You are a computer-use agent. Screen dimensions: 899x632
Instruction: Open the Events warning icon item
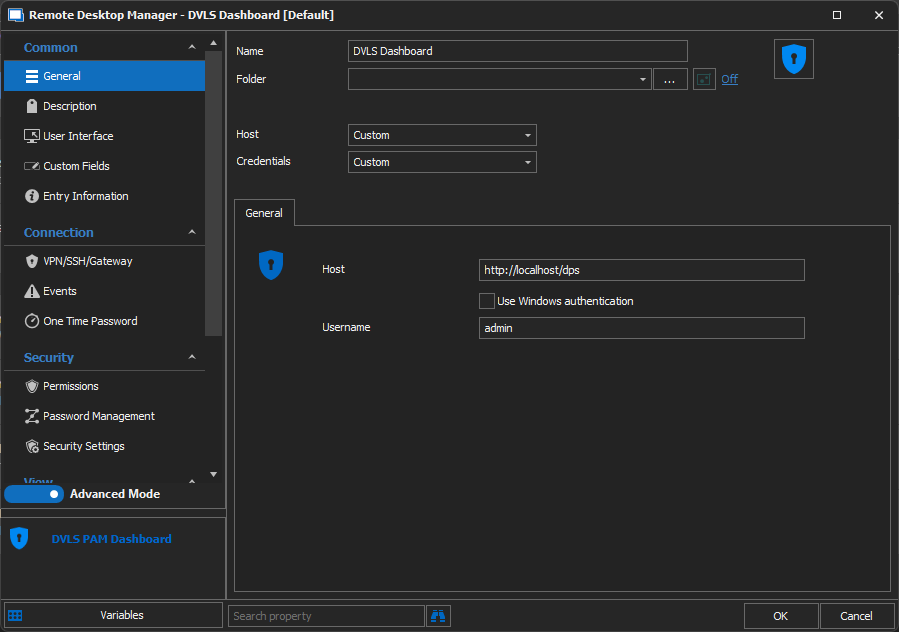(32, 291)
